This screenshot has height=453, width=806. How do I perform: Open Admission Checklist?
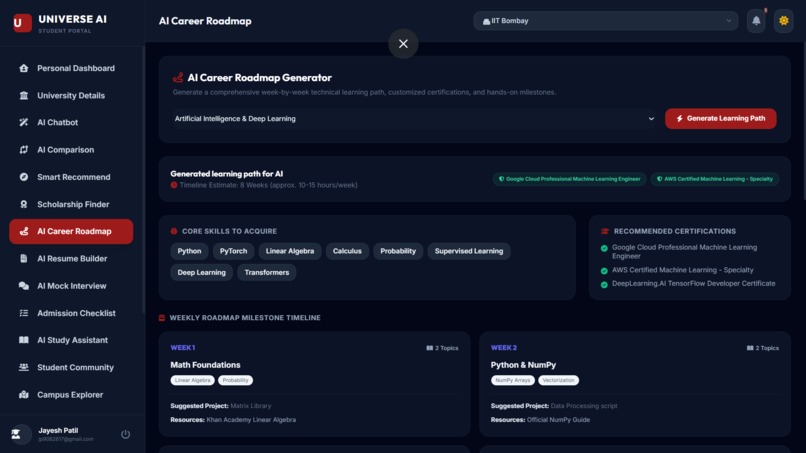pos(71,313)
